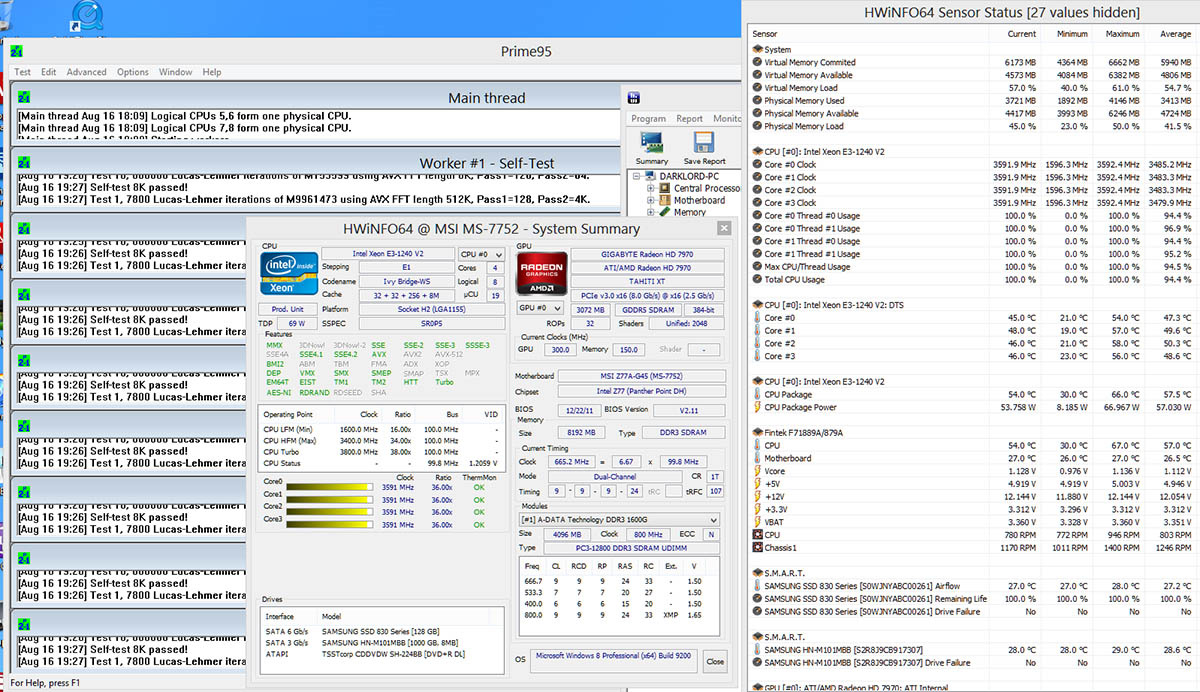The width and height of the screenshot is (1200, 692).
Task: Open the Program menu in HWiNFO64
Action: (649, 118)
